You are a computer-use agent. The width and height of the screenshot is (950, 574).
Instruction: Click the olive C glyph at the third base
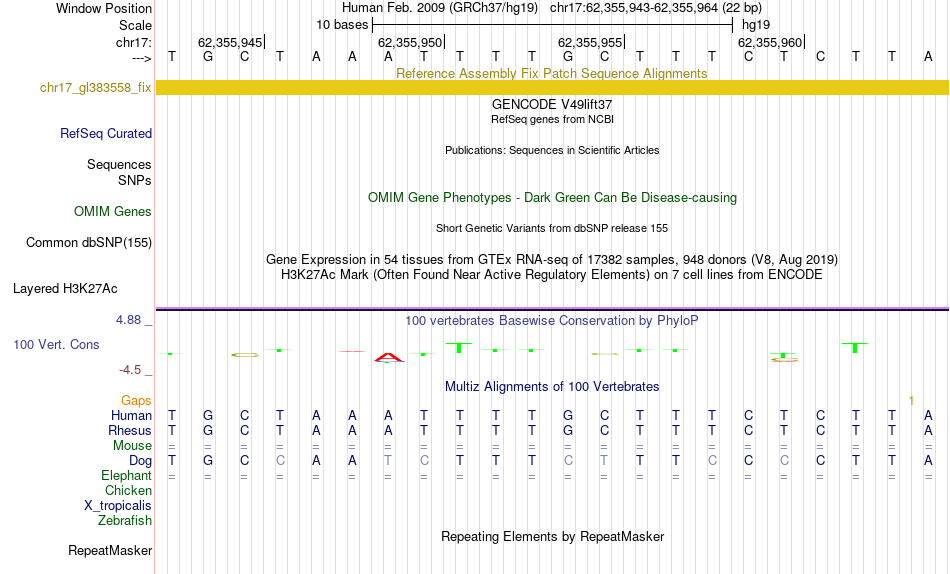(x=245, y=355)
